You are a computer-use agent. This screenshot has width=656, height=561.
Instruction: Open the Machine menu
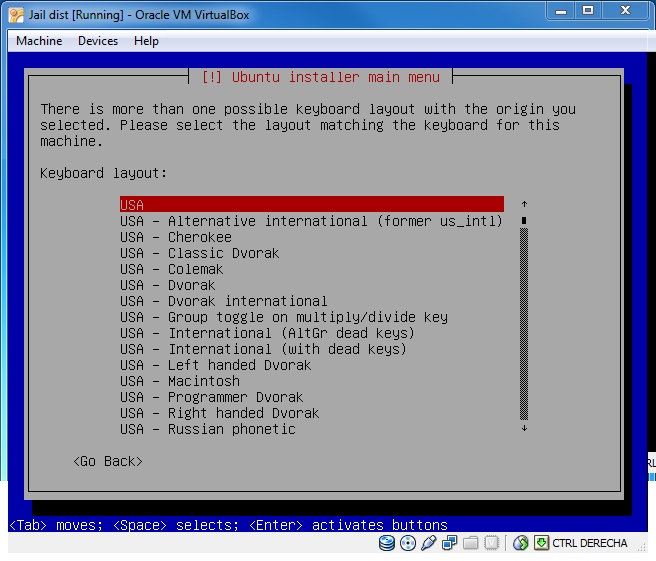(39, 41)
